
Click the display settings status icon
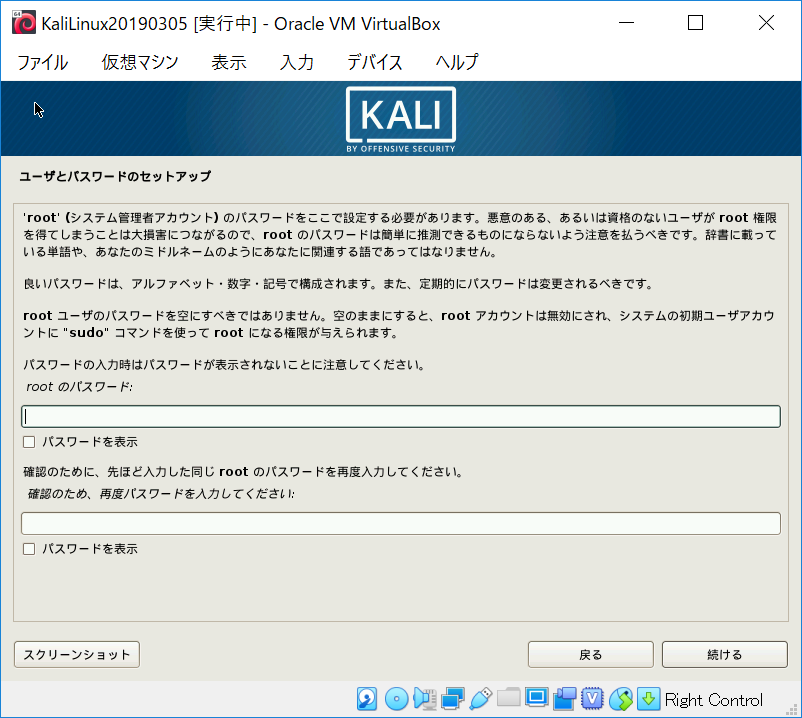537,698
